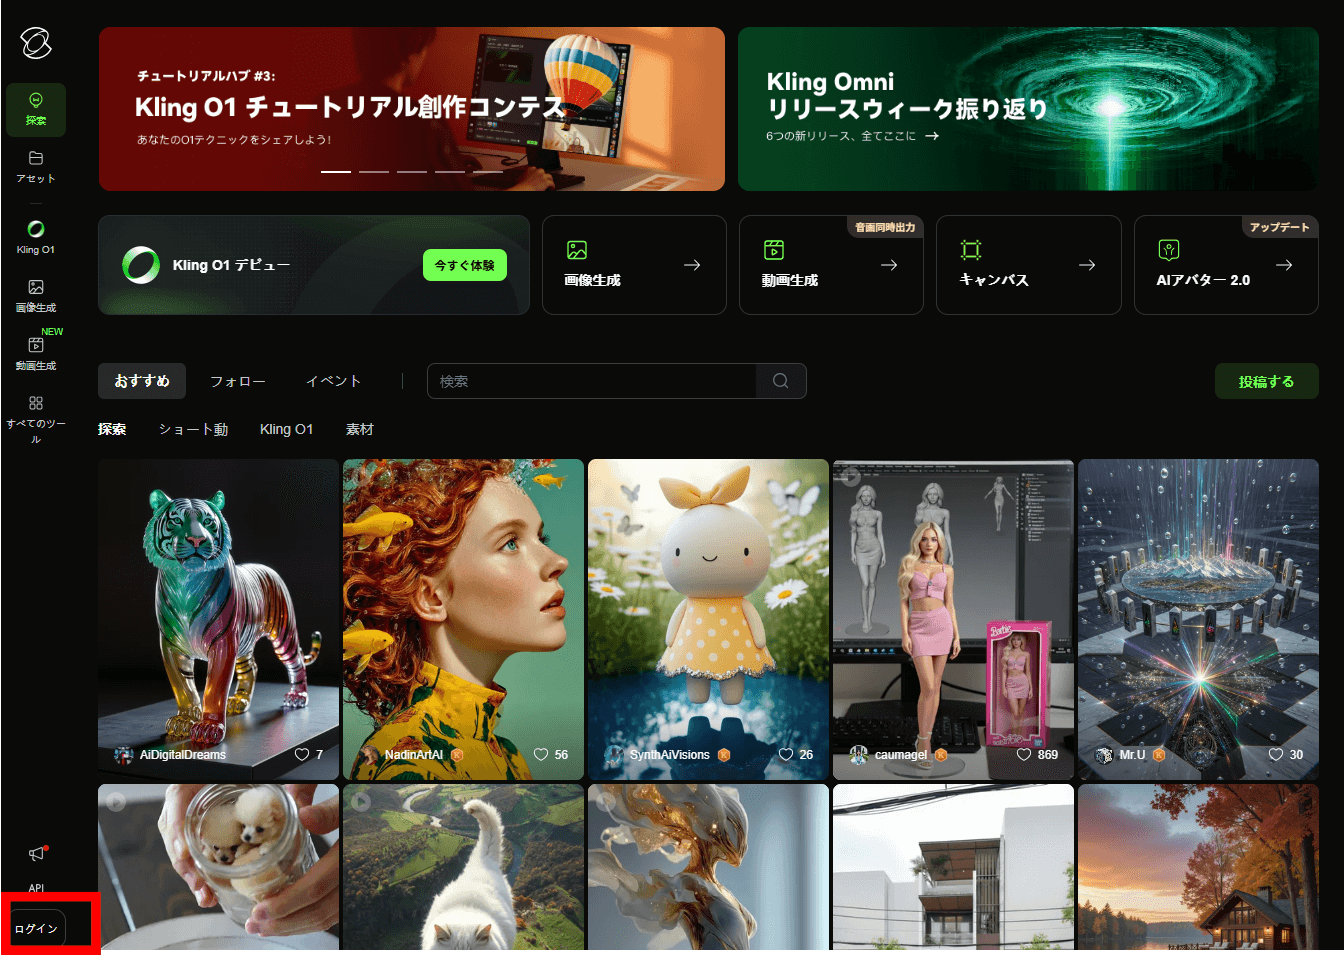Open the 画像生成 card arrow
The height and width of the screenshot is (956, 1344).
(692, 265)
